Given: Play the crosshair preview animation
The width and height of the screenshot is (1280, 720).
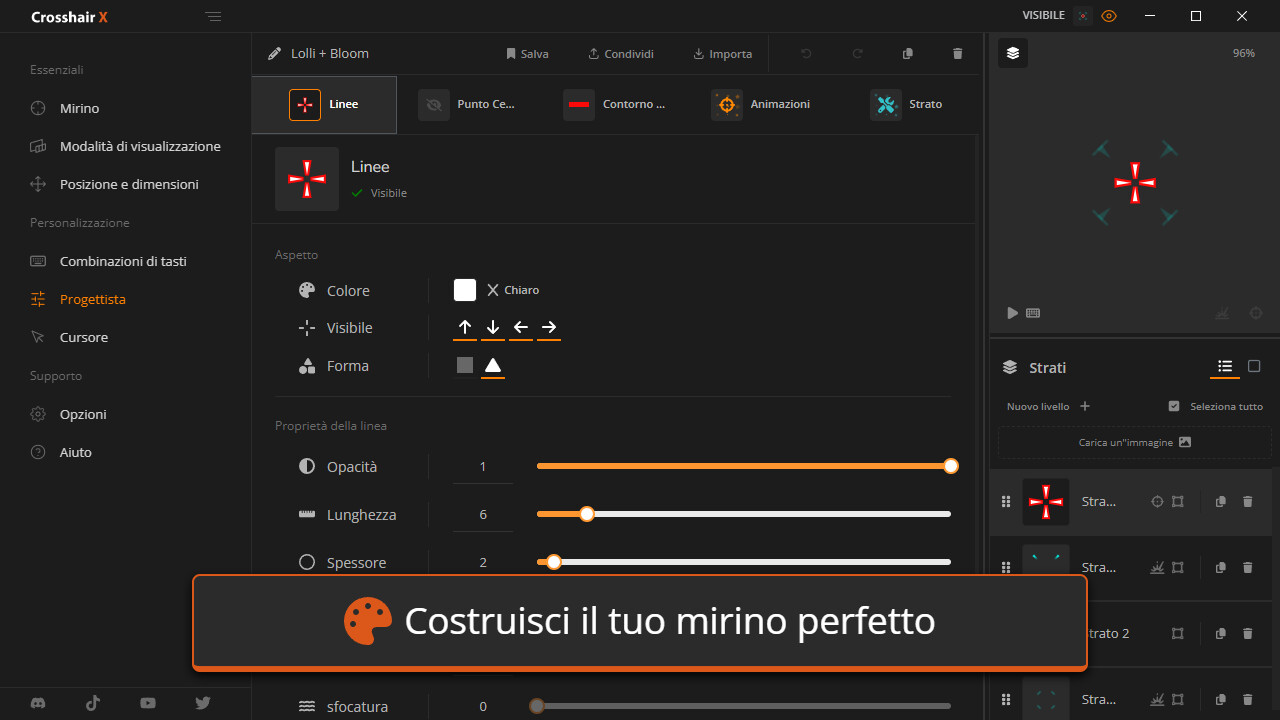Looking at the screenshot, I should pos(1012,313).
